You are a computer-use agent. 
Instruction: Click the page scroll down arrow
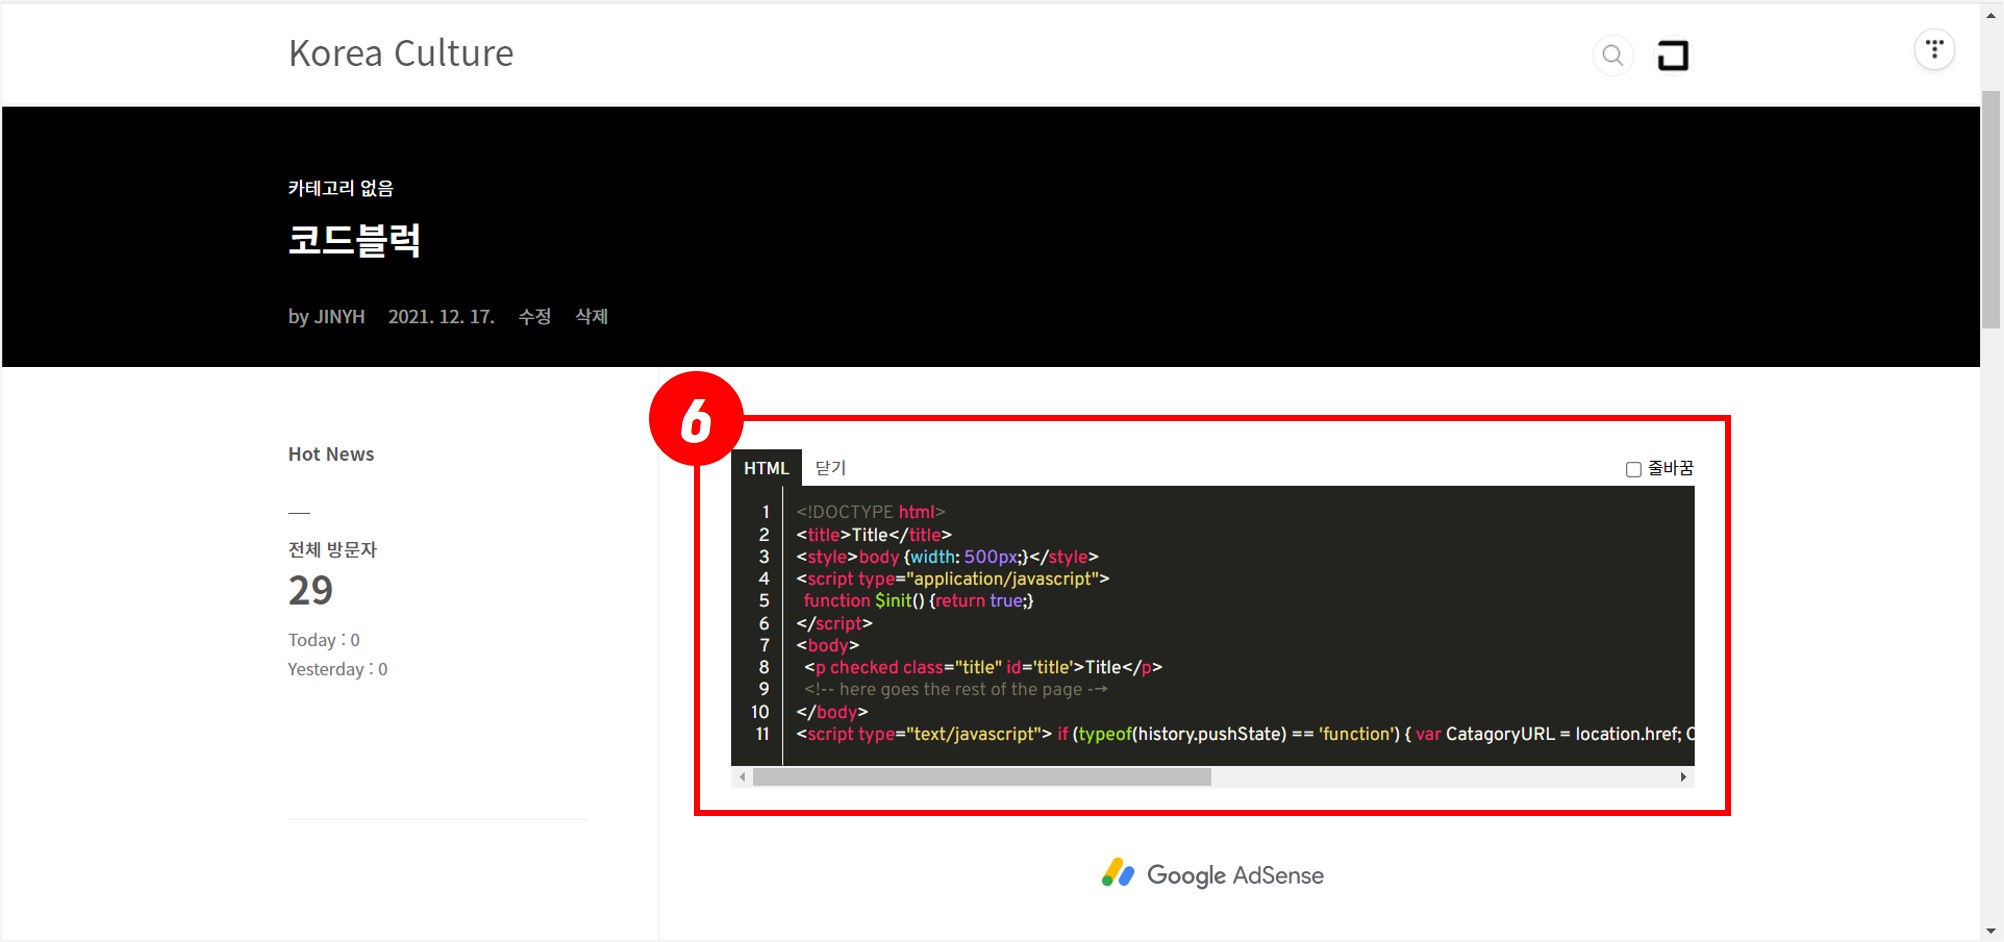pyautogui.click(x=1991, y=931)
